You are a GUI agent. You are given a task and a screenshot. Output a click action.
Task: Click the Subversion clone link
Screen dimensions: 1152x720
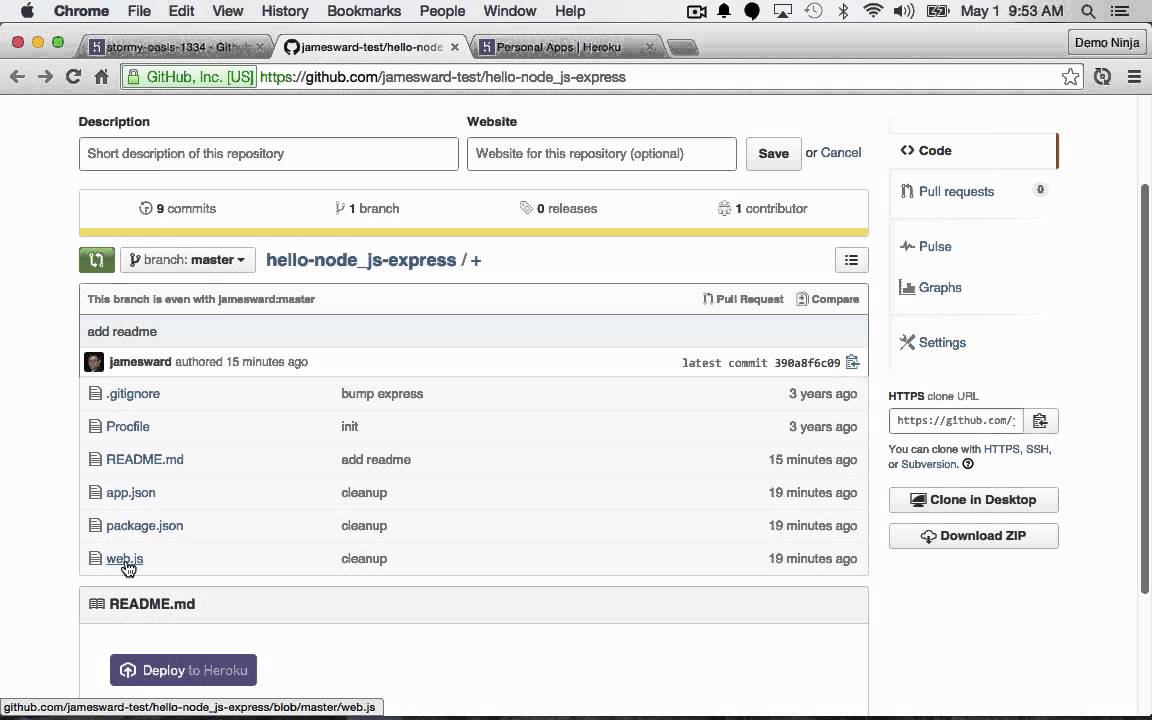[929, 464]
